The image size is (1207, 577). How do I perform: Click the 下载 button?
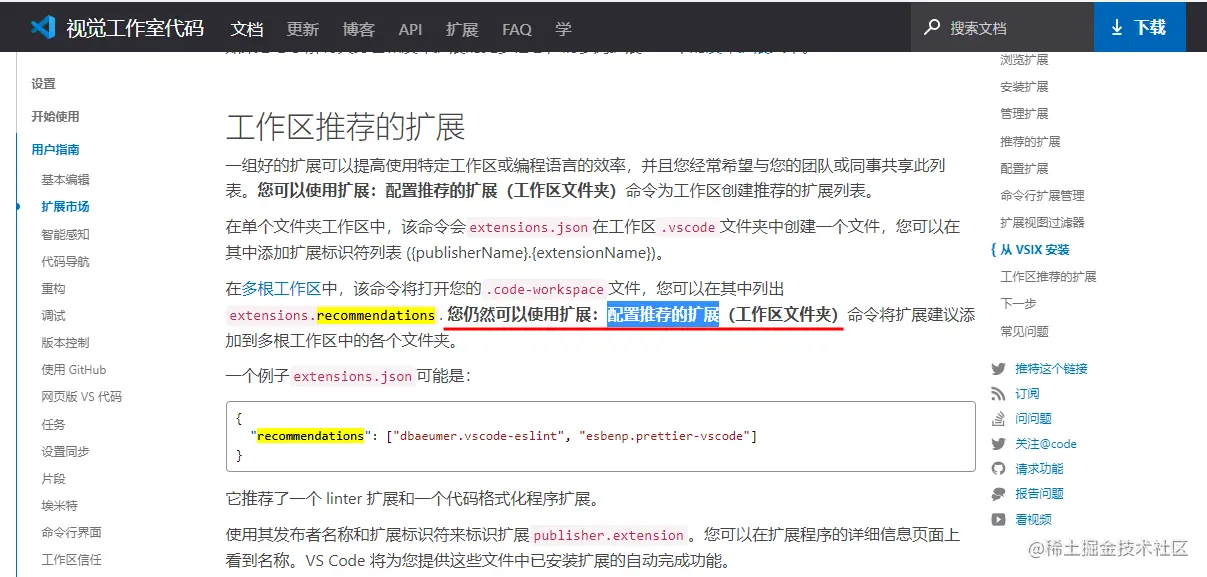(1140, 27)
